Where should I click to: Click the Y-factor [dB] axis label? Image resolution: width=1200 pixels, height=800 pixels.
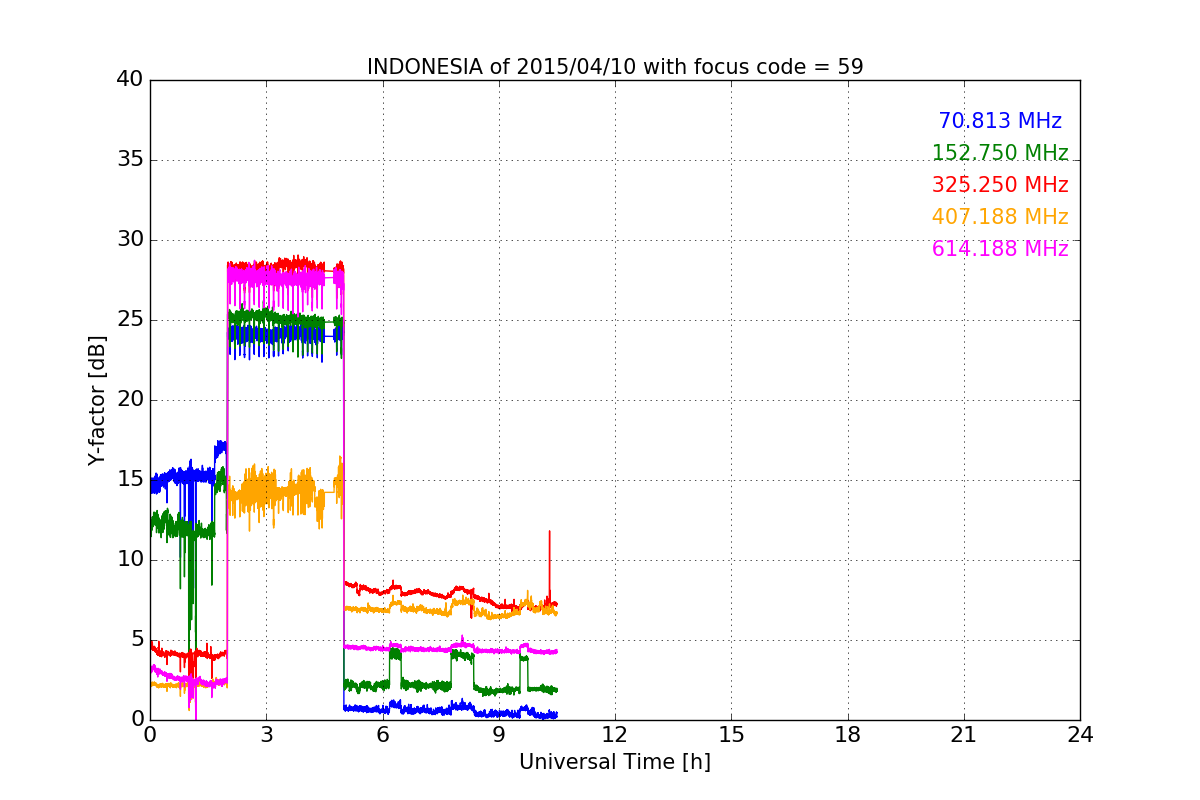(96, 400)
